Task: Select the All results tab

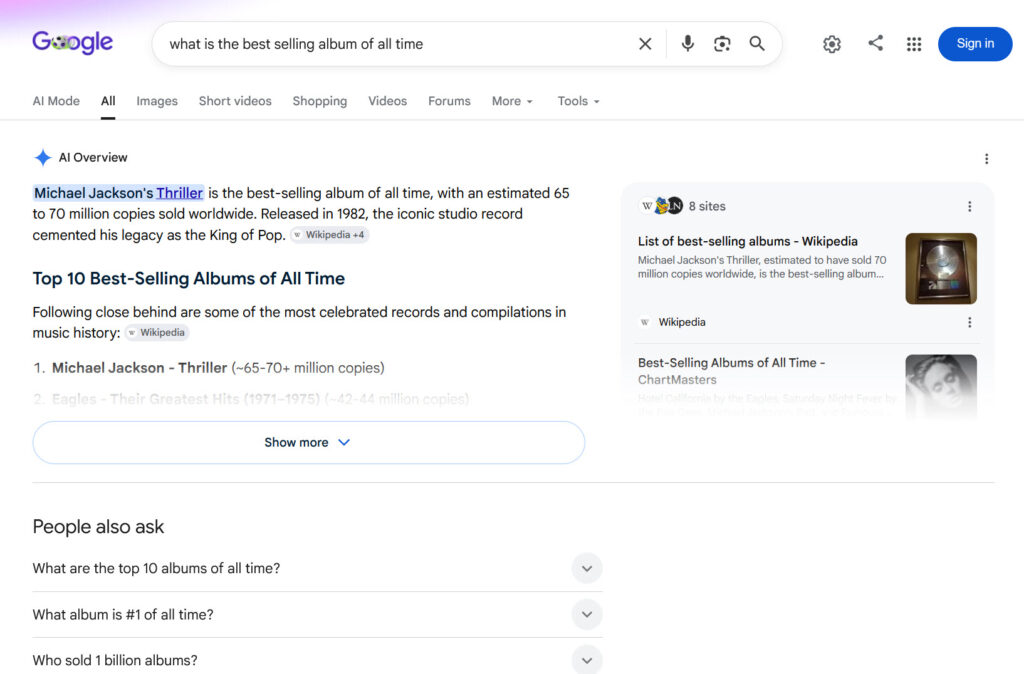Action: (x=108, y=101)
